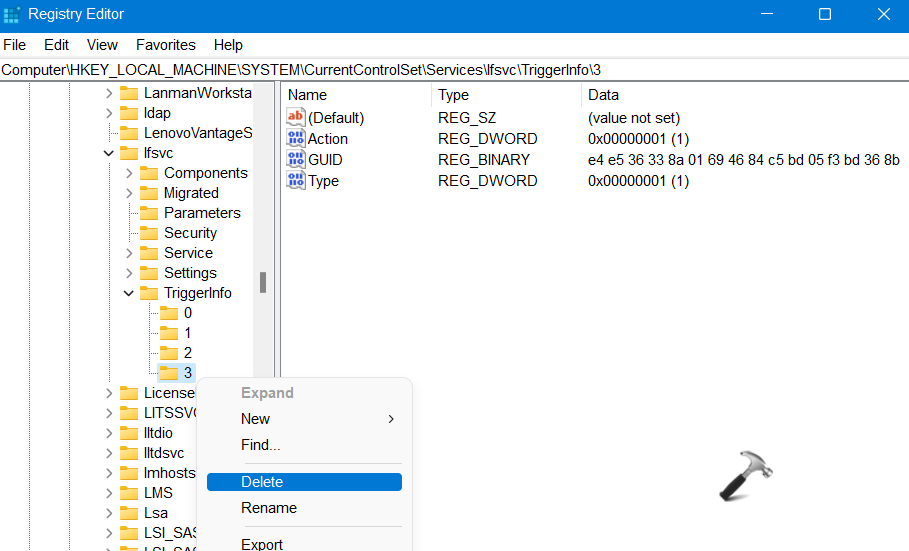Select the GUID binary value icon
The height and width of the screenshot is (551, 909).
pyautogui.click(x=296, y=160)
